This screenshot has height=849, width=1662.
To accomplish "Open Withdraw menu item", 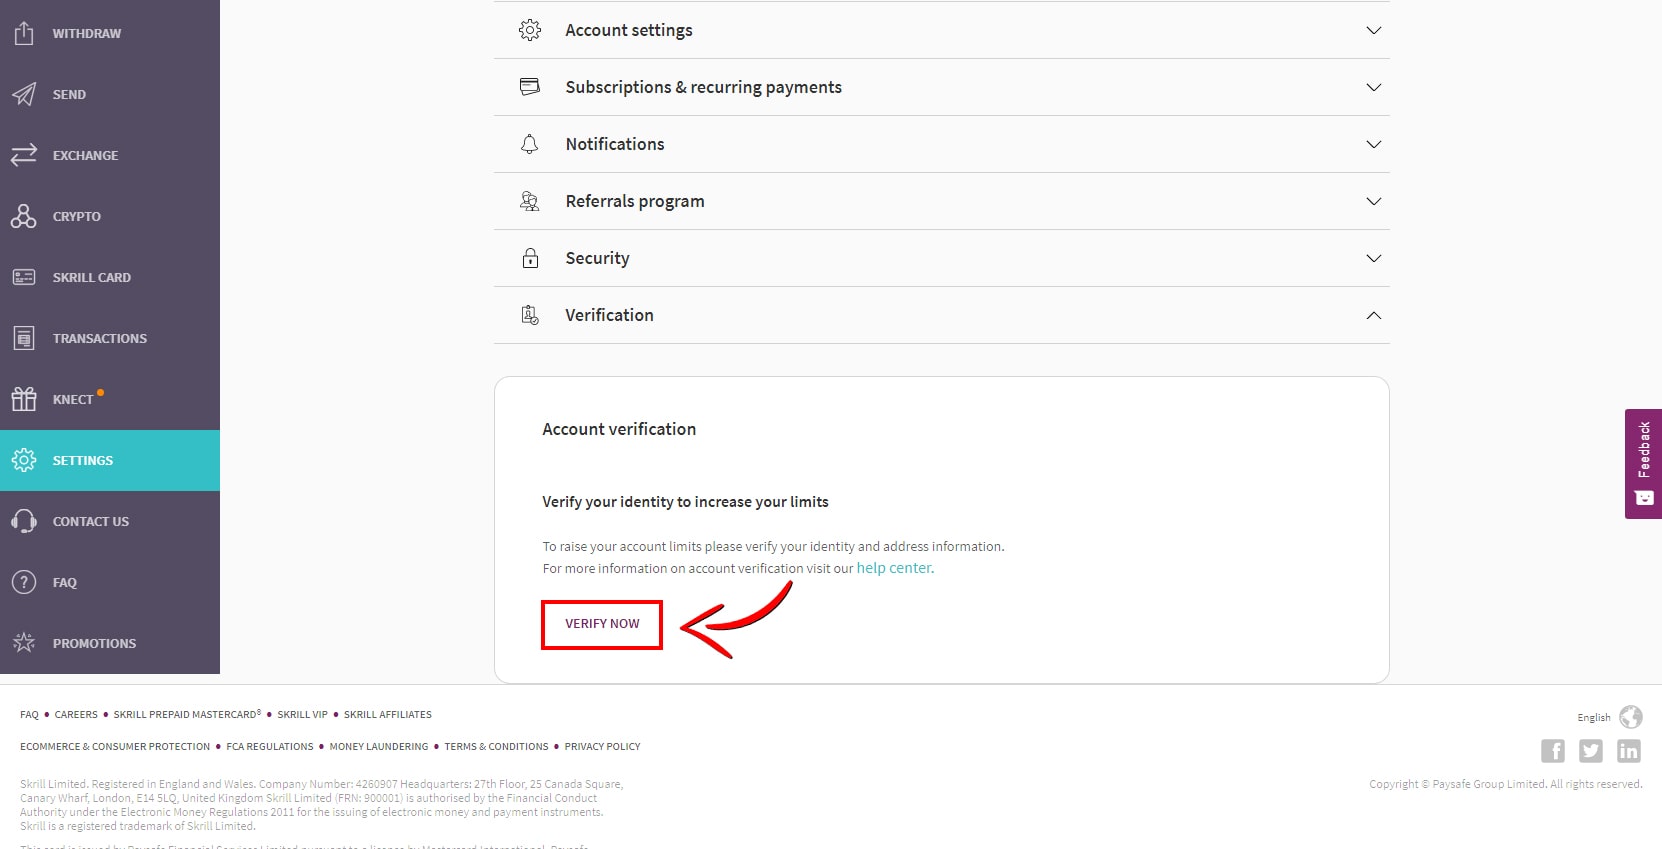I will click(110, 33).
